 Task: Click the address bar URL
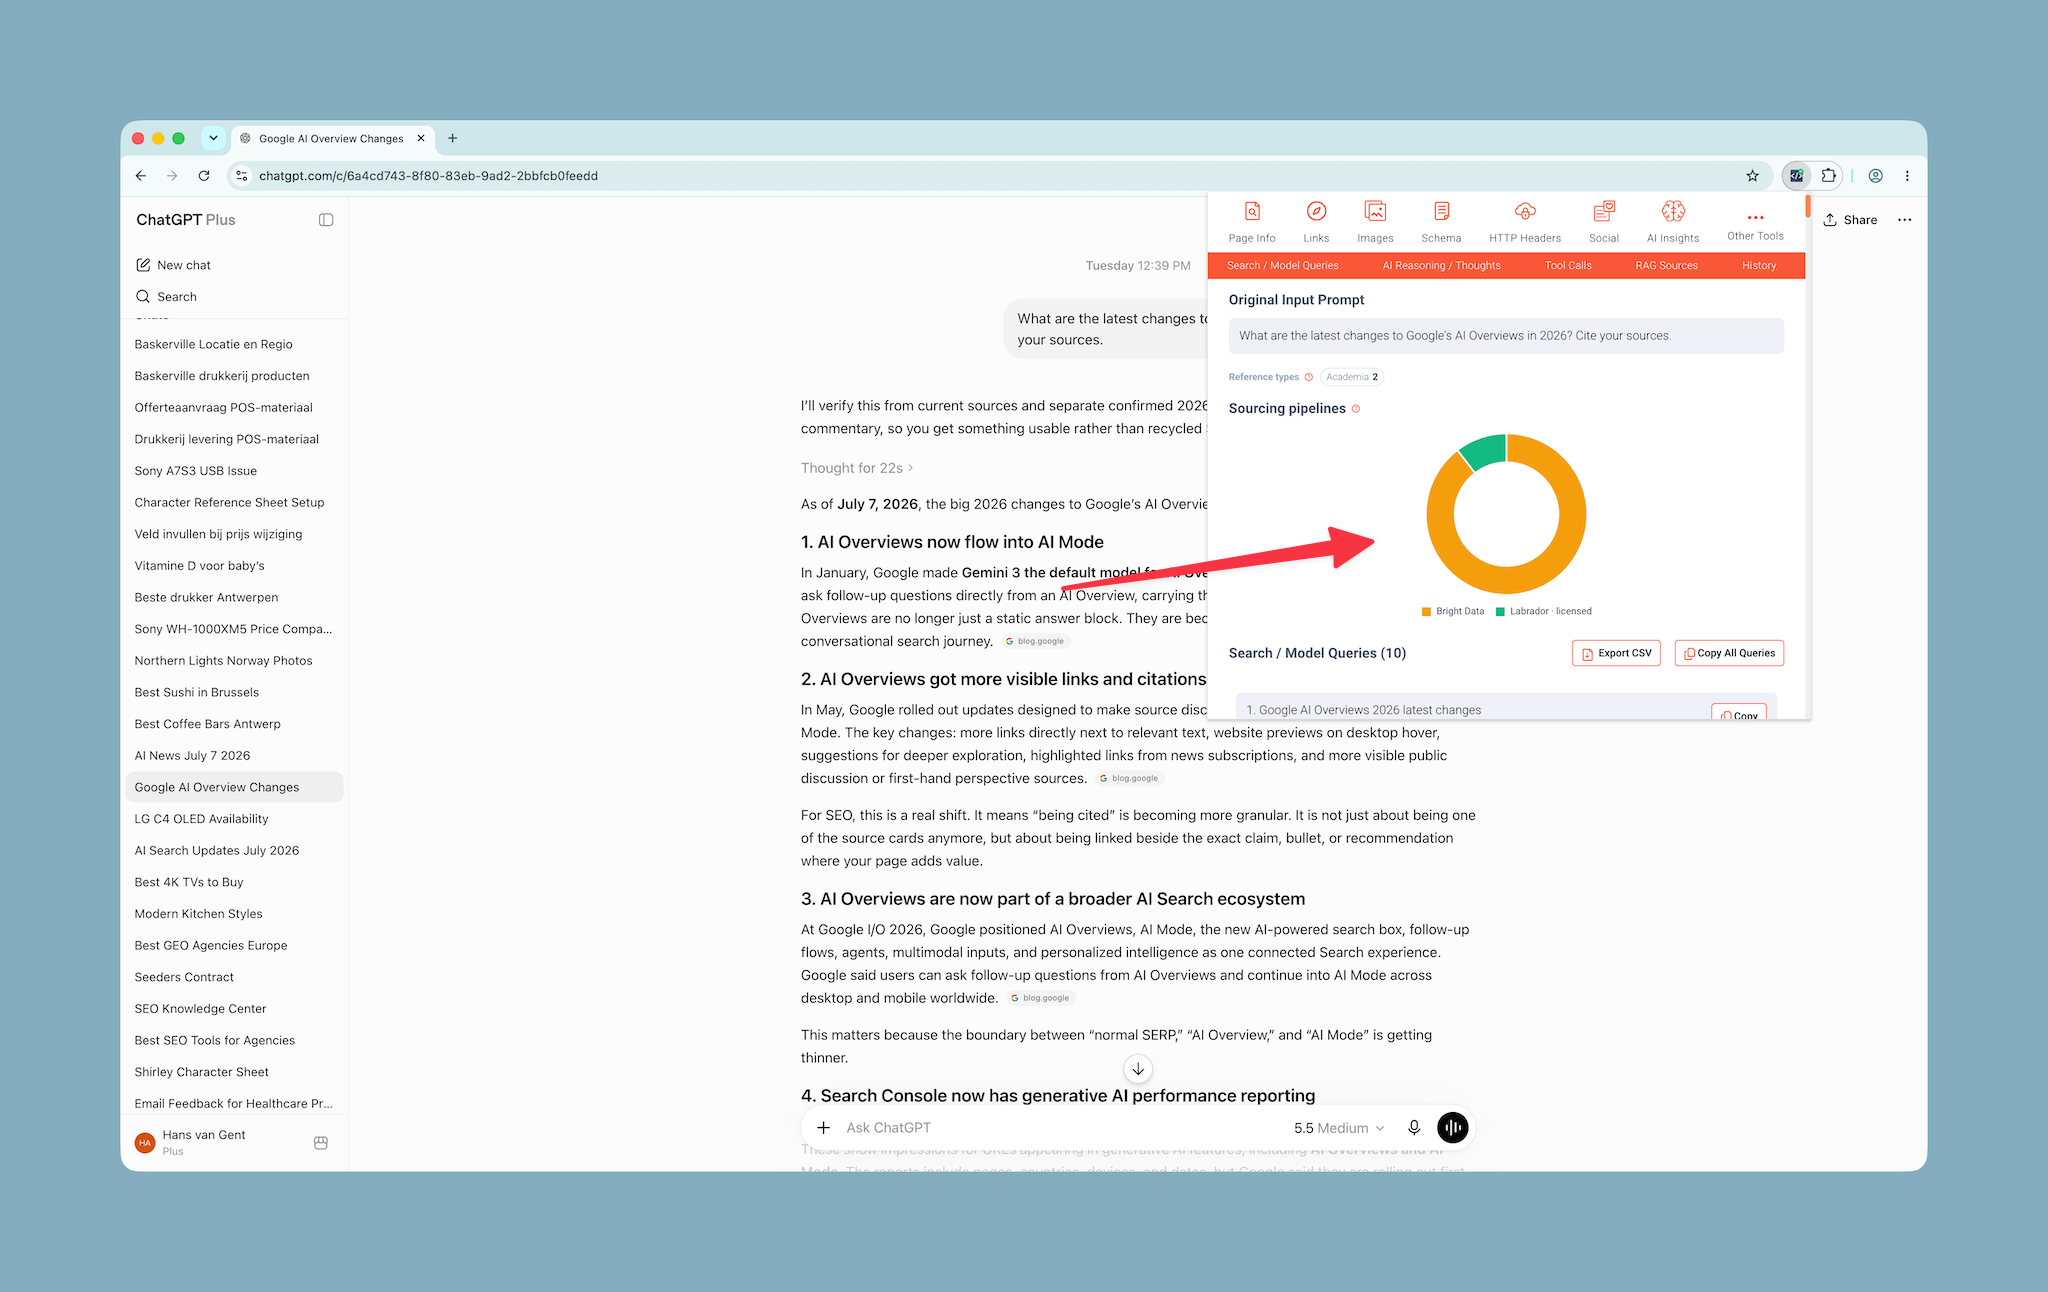[428, 176]
